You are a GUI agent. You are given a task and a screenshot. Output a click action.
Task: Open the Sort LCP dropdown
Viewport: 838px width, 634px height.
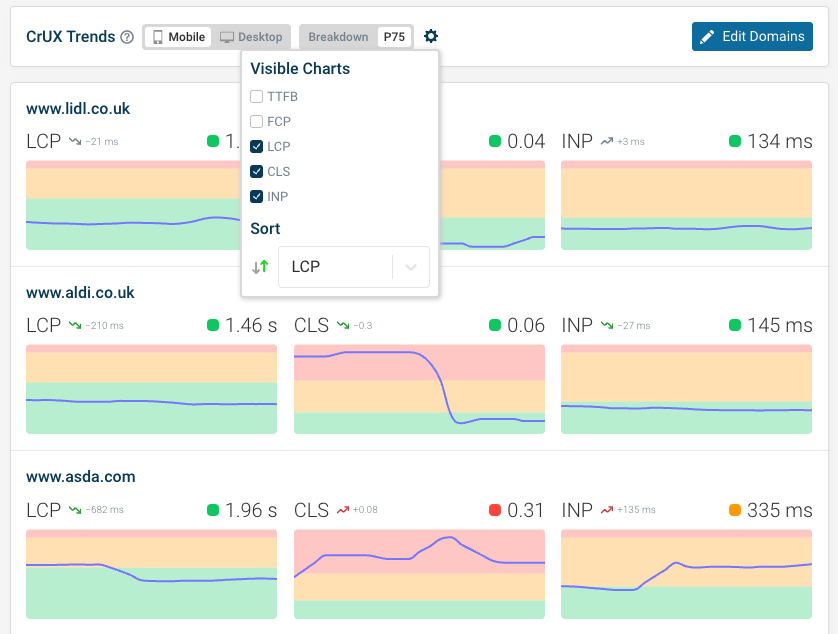tap(354, 267)
